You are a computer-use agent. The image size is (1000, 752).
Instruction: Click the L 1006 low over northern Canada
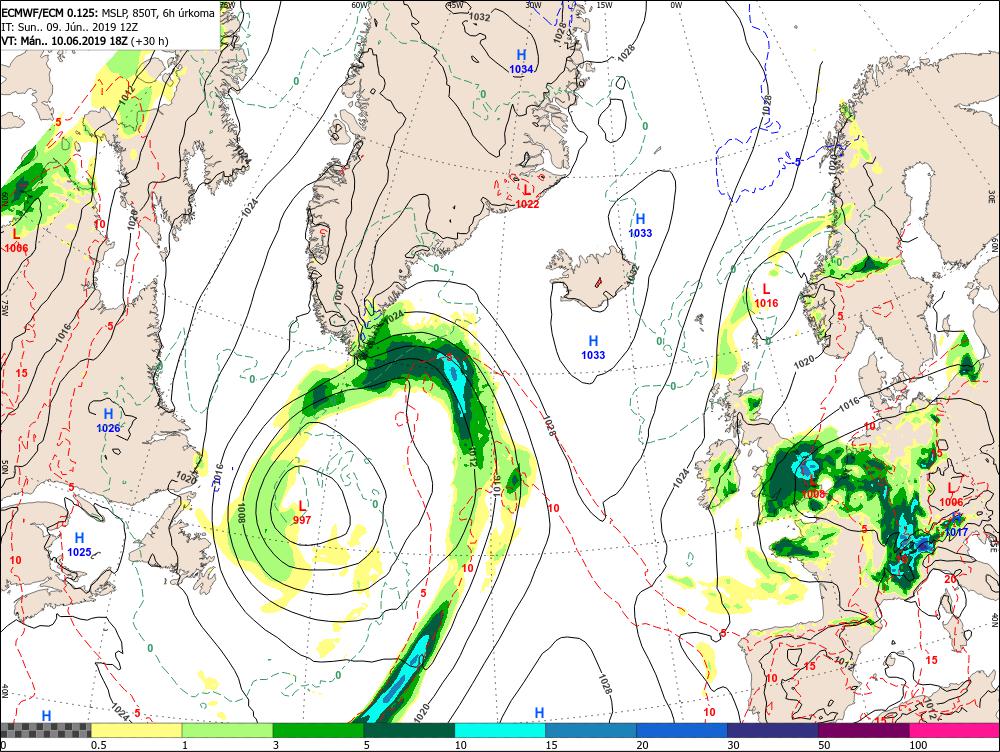16,241
